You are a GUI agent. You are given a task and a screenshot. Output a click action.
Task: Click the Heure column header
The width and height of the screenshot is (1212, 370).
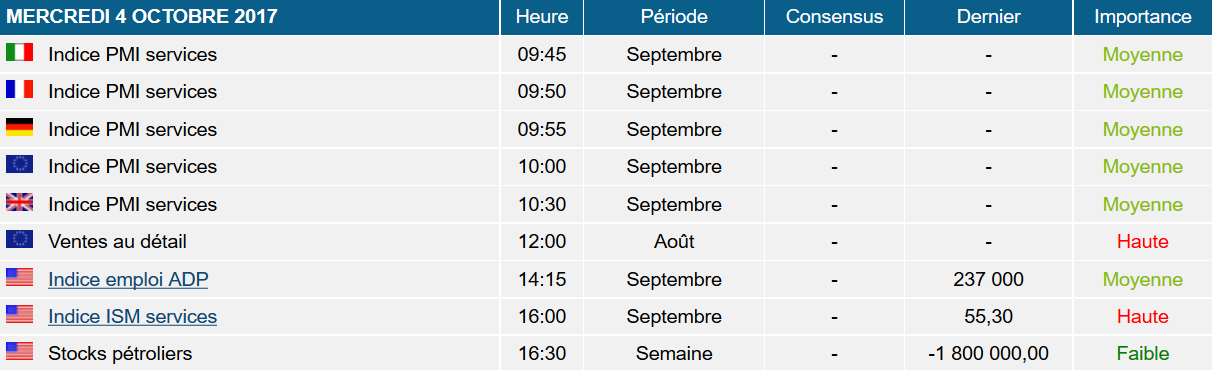point(542,17)
